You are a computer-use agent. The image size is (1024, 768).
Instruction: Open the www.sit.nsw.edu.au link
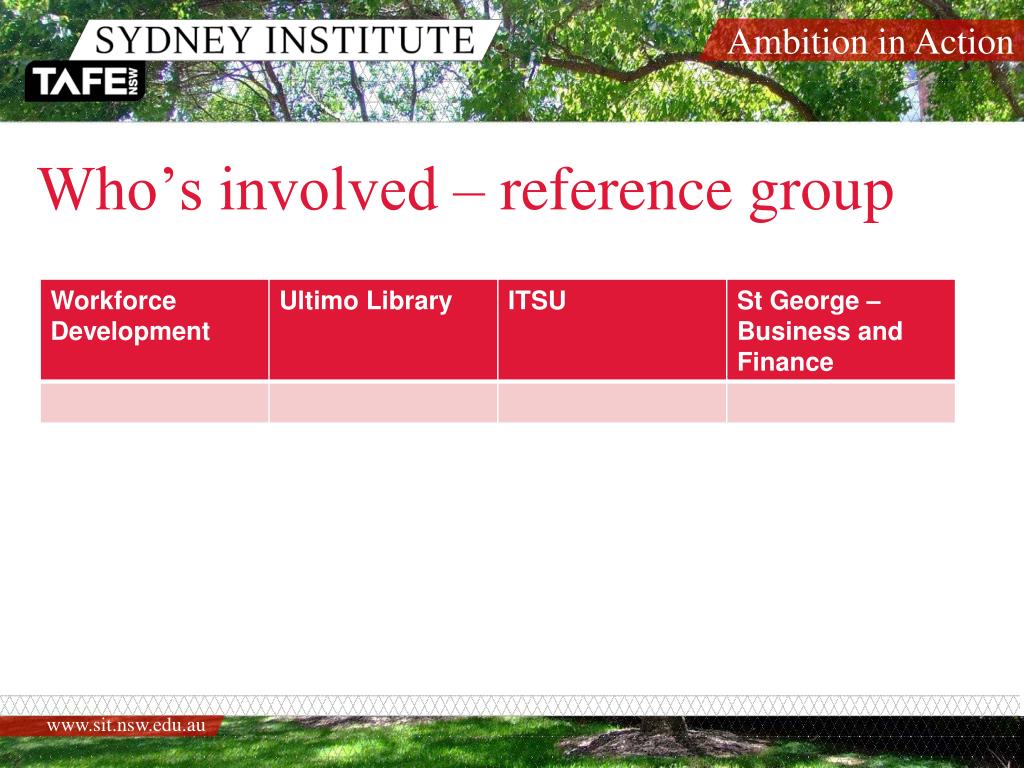point(126,726)
